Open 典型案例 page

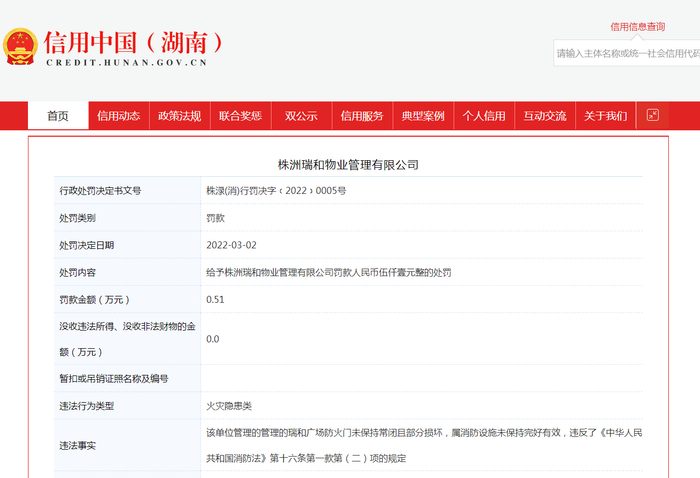[423, 116]
